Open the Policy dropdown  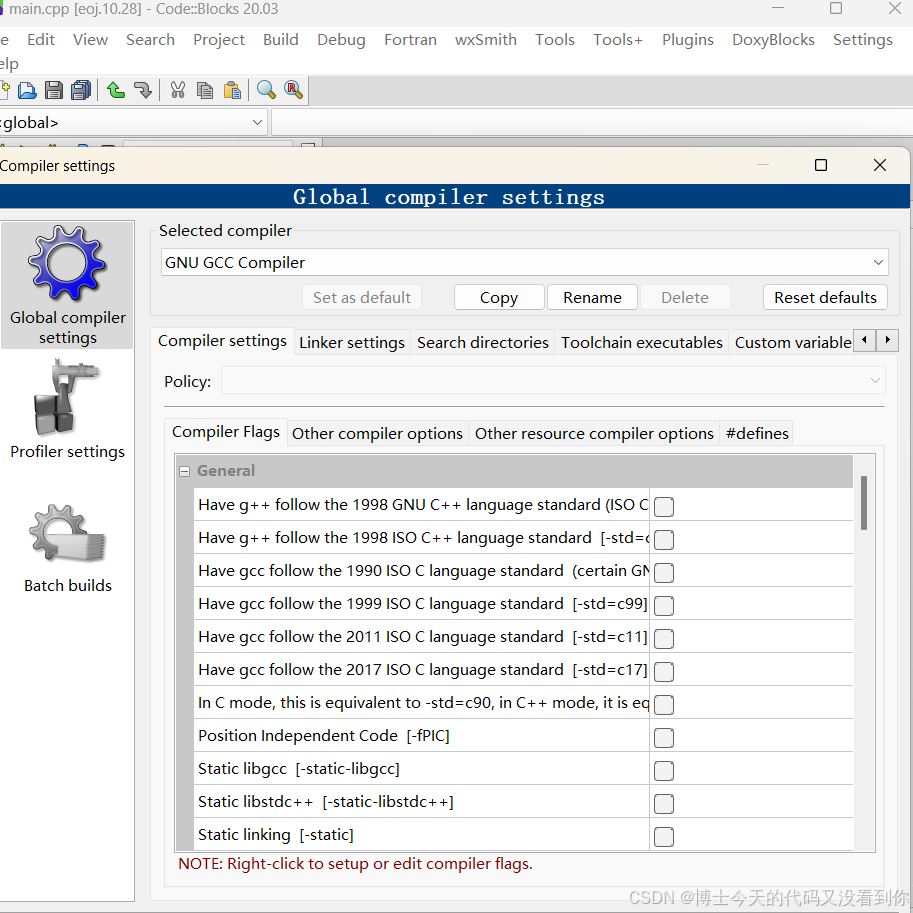pyautogui.click(x=553, y=381)
